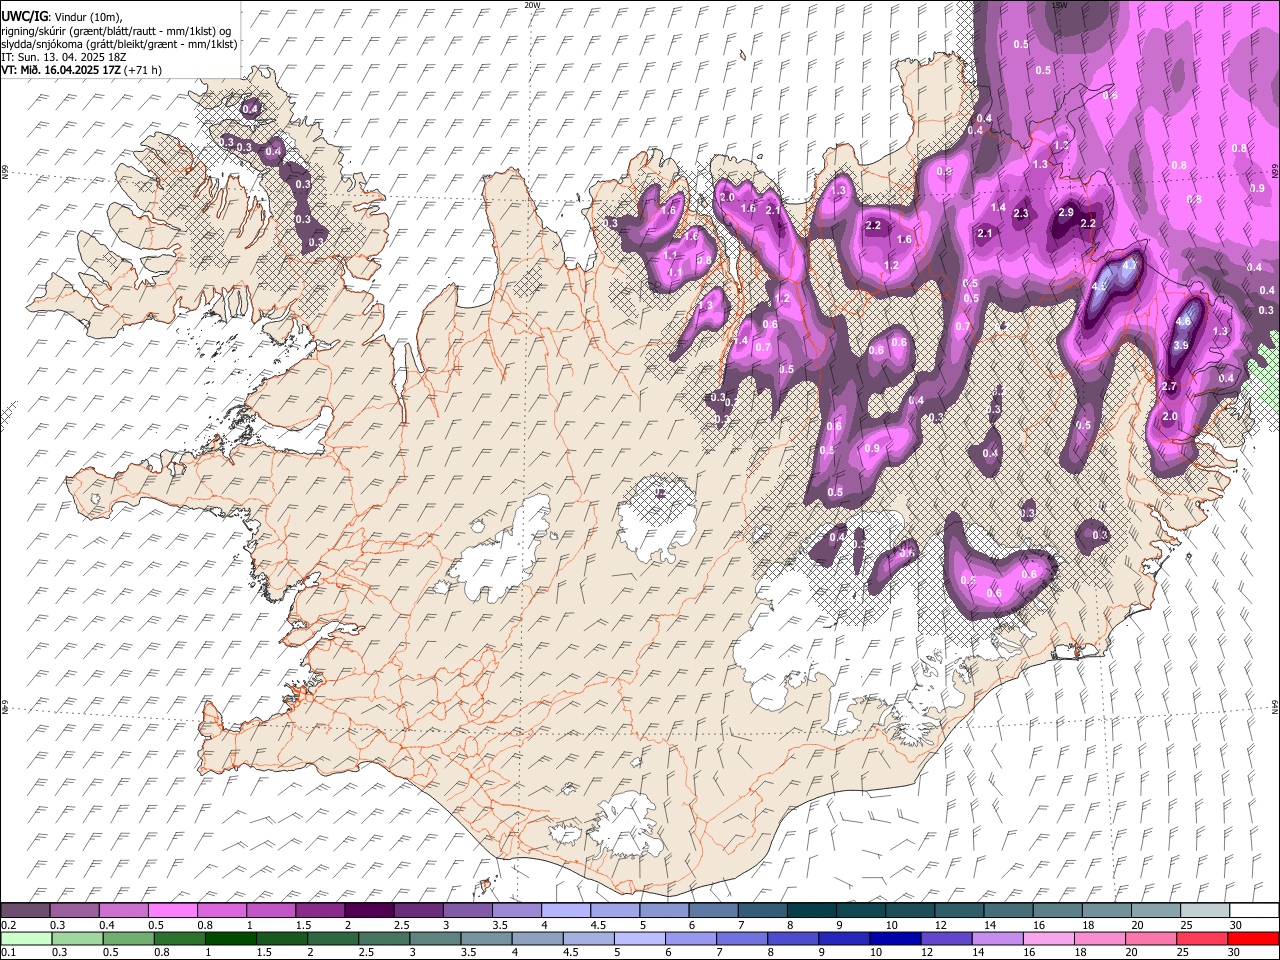Click the 25–30 coral red rain legend swatch
The image size is (1280, 960).
click(1203, 938)
